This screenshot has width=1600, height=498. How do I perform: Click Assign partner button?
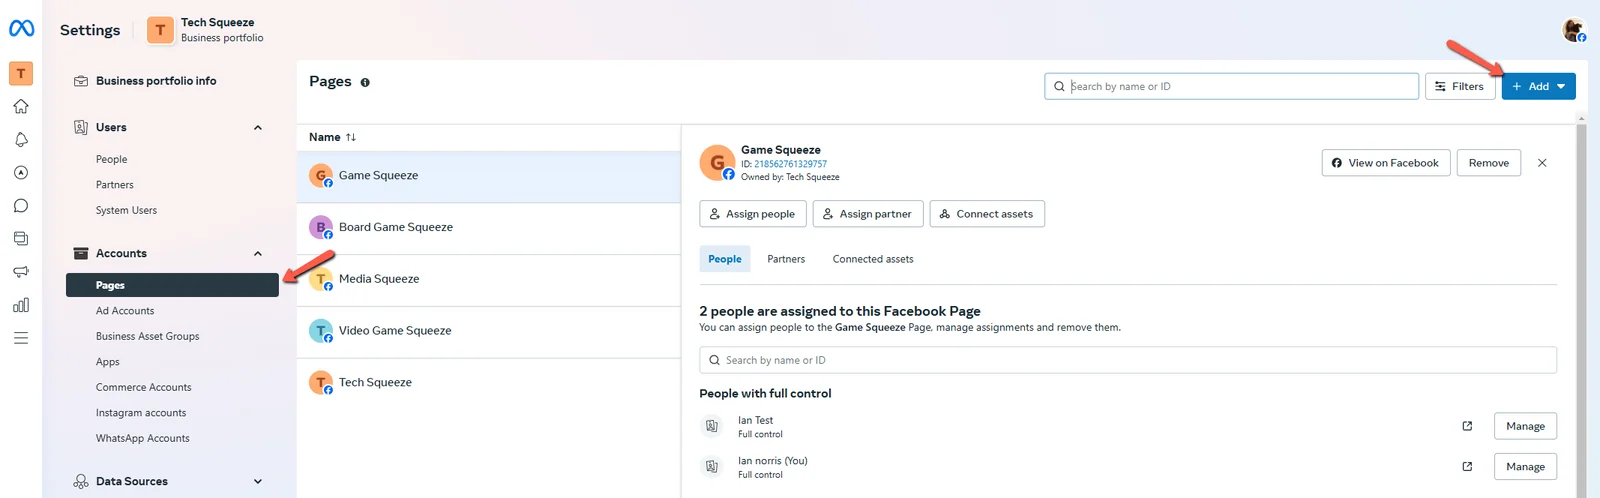(868, 214)
